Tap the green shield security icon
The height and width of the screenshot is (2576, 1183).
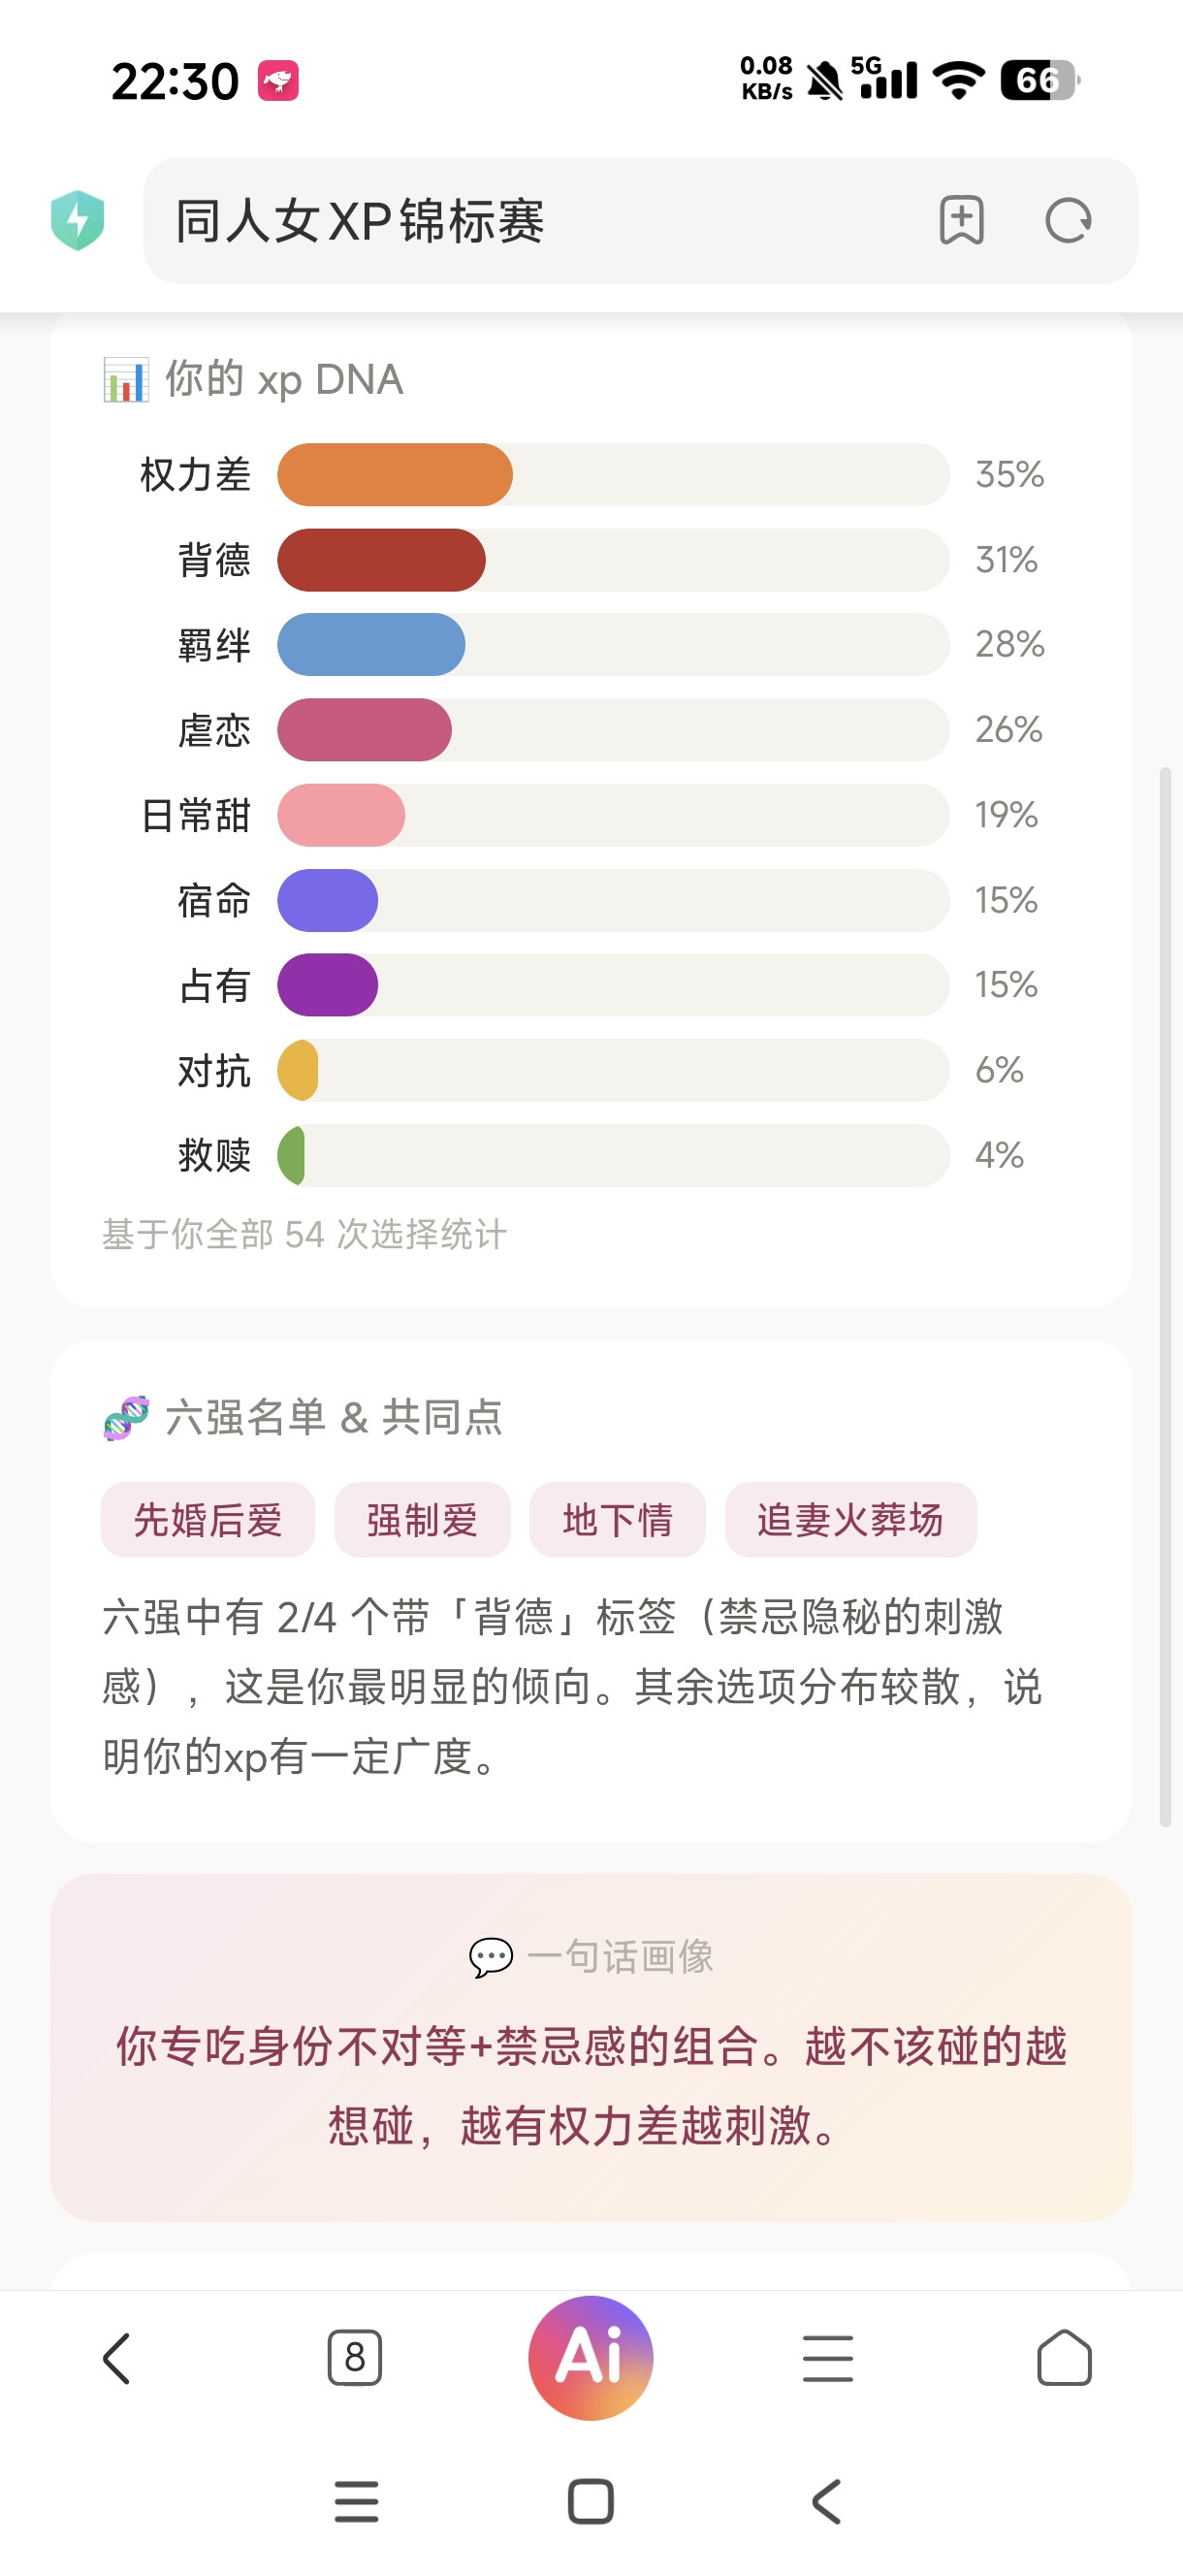(78, 220)
